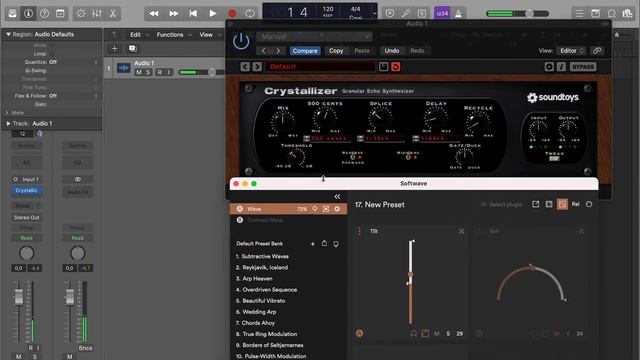Rewind the Logic transport
Screen dimensions: 640x360
click(x=154, y=13)
